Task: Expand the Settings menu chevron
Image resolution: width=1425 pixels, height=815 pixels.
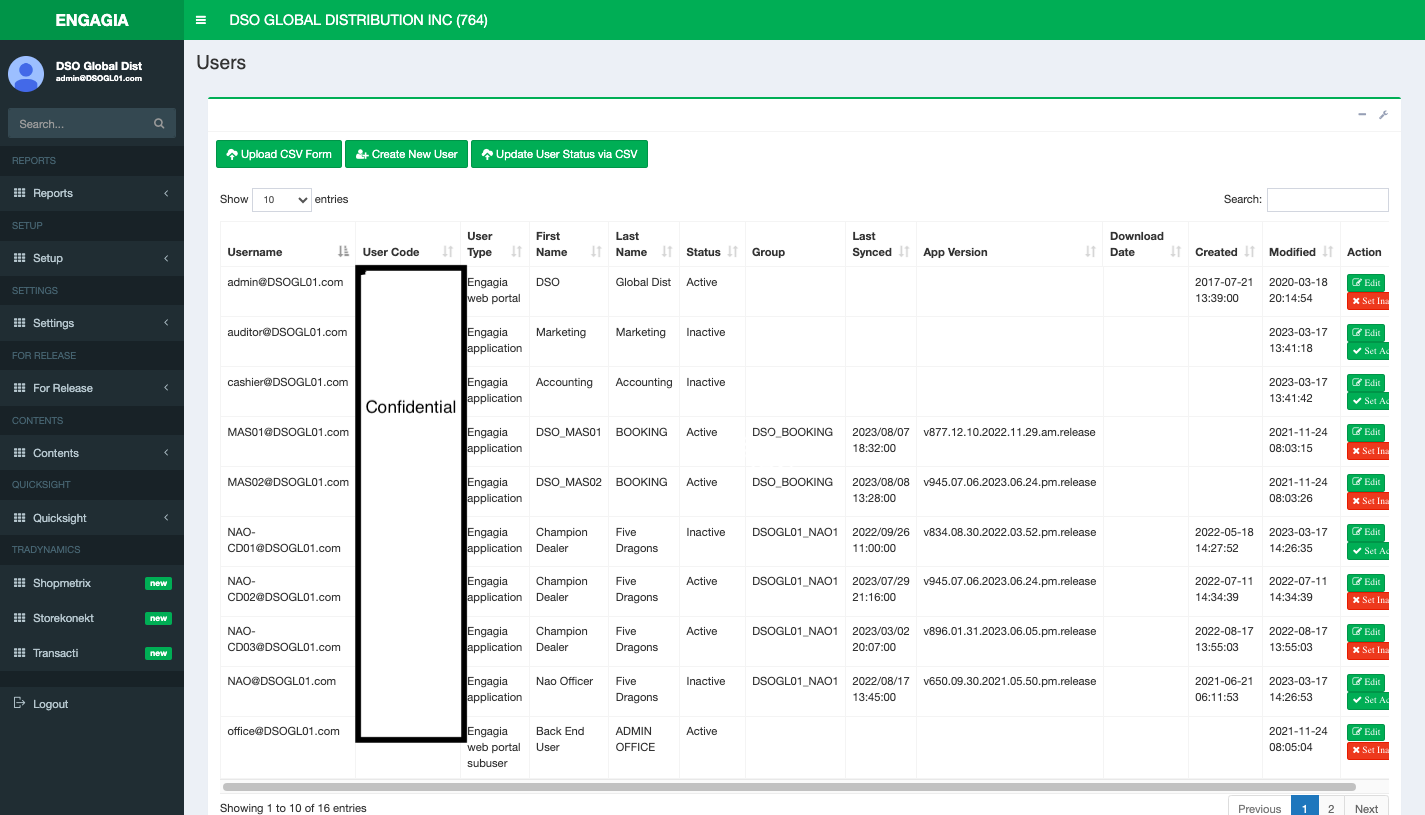Action: pos(166,323)
